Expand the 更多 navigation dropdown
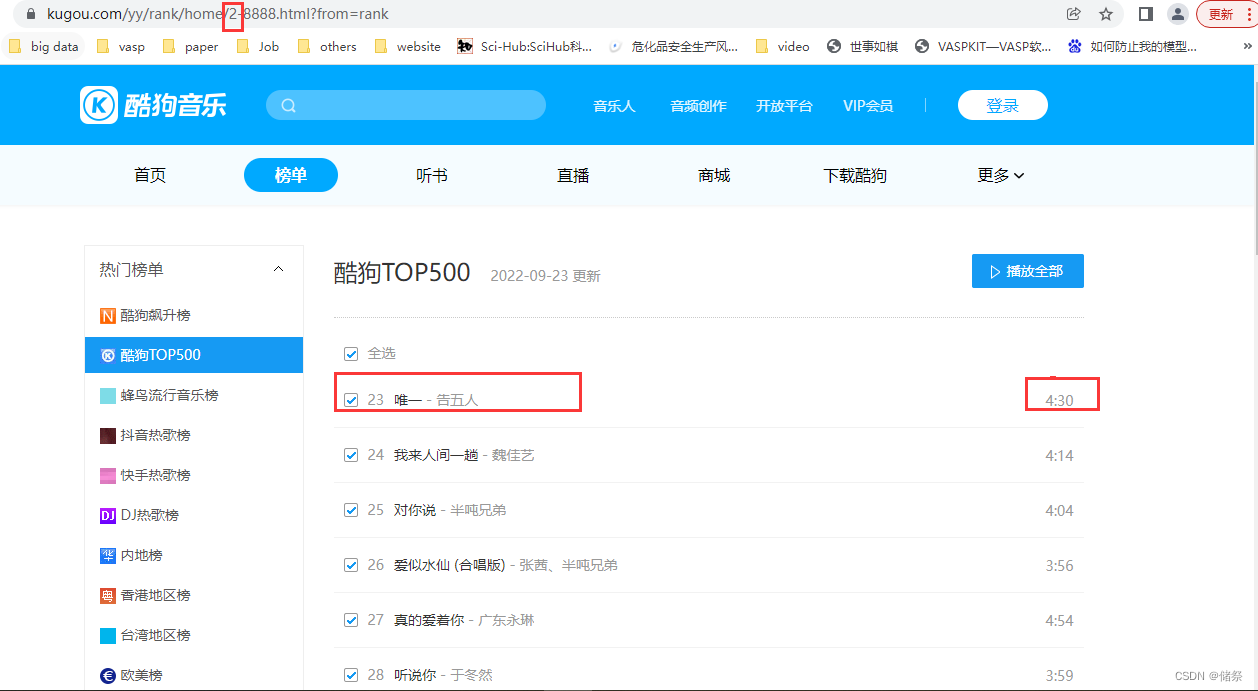Image resolution: width=1258 pixels, height=691 pixels. click(x=1000, y=175)
